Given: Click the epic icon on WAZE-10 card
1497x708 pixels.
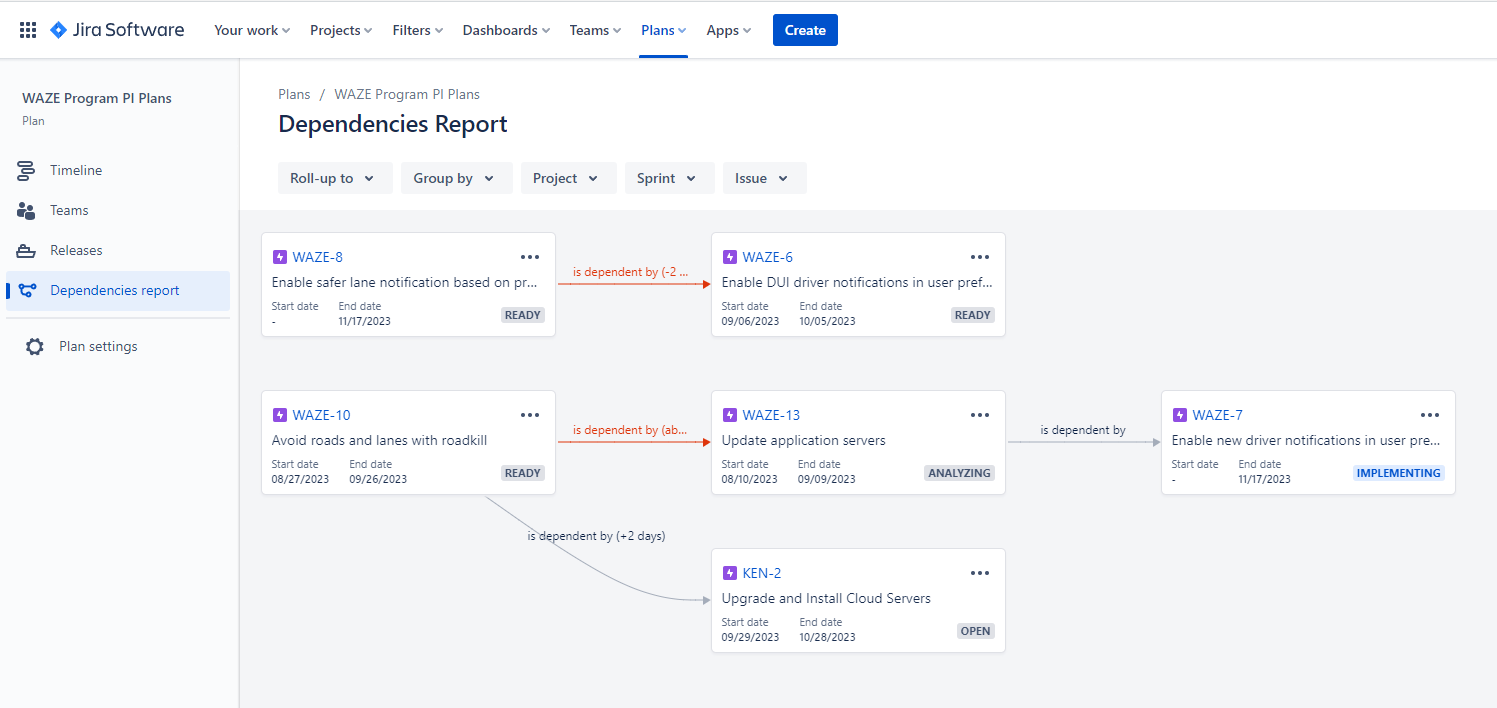Looking at the screenshot, I should click(x=280, y=415).
